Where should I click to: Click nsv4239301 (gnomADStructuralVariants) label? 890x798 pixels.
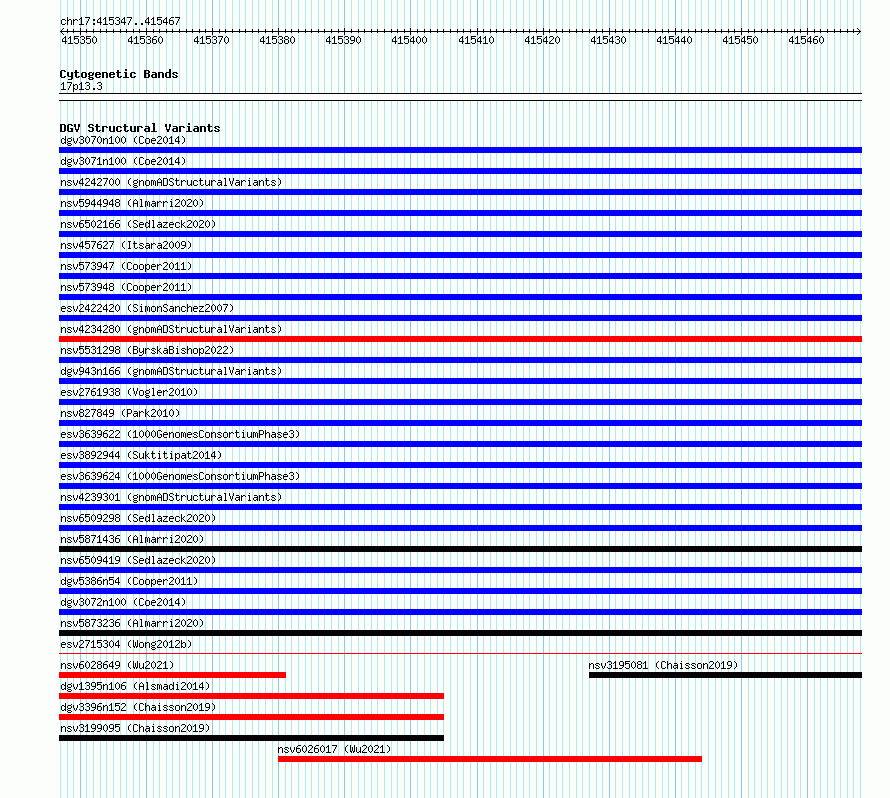(171, 497)
